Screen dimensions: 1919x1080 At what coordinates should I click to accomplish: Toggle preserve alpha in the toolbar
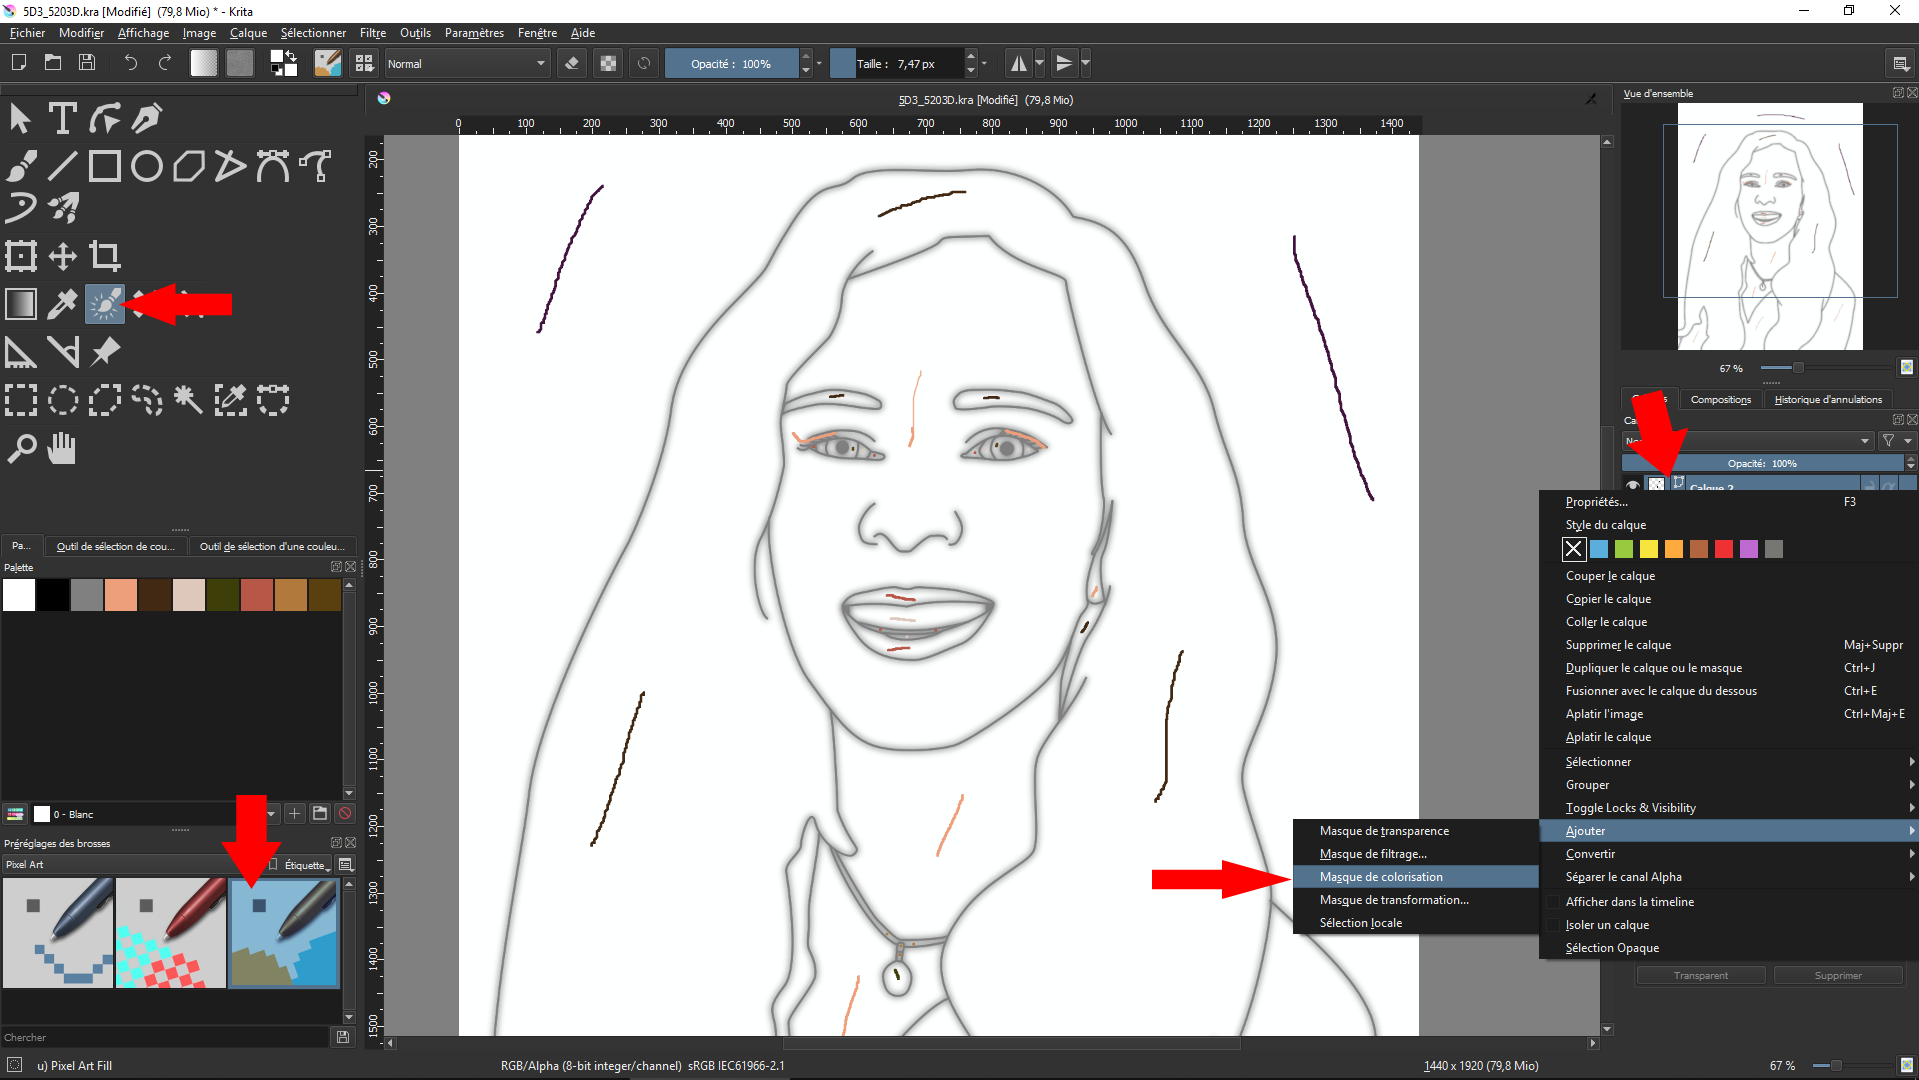pos(608,63)
